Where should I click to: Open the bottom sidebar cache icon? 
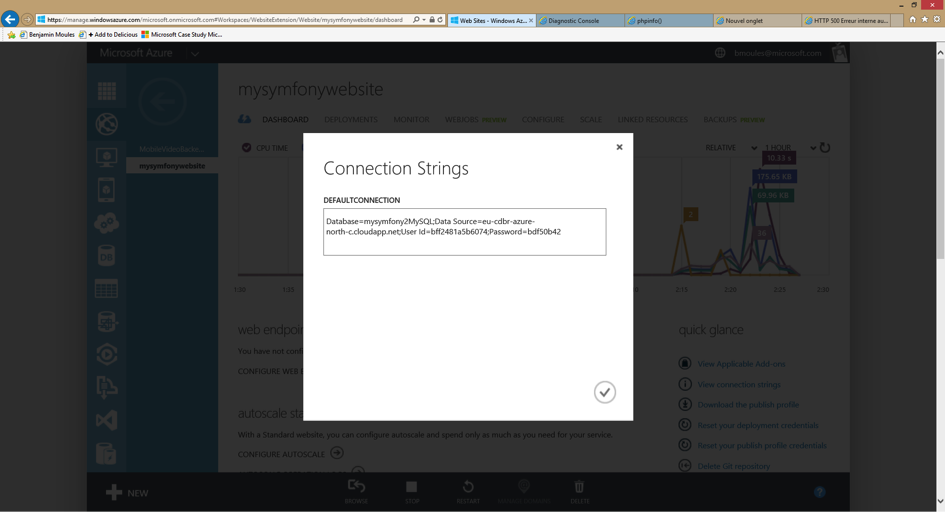coord(107,453)
